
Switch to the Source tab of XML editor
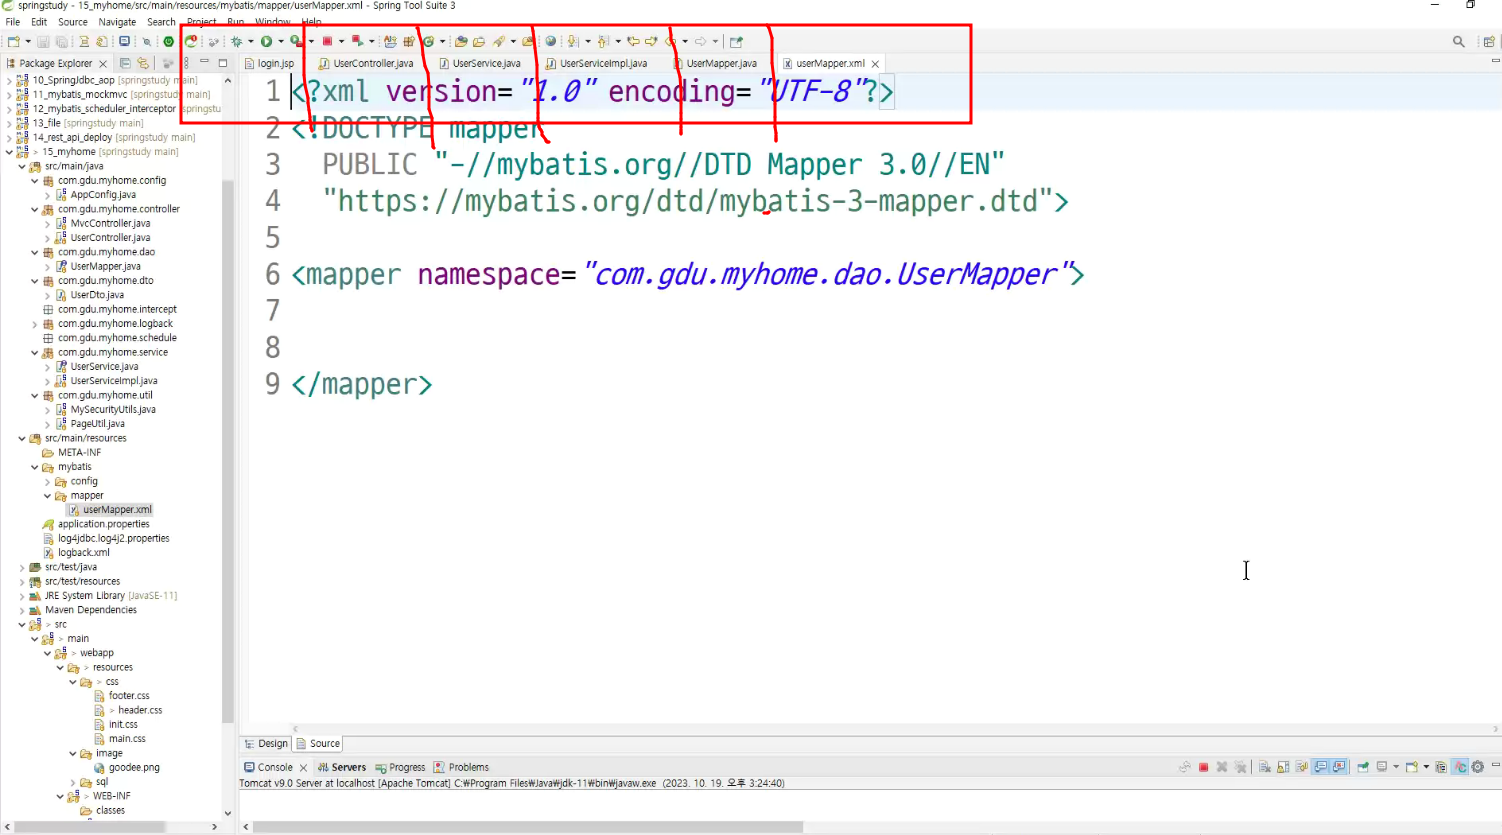(319, 744)
